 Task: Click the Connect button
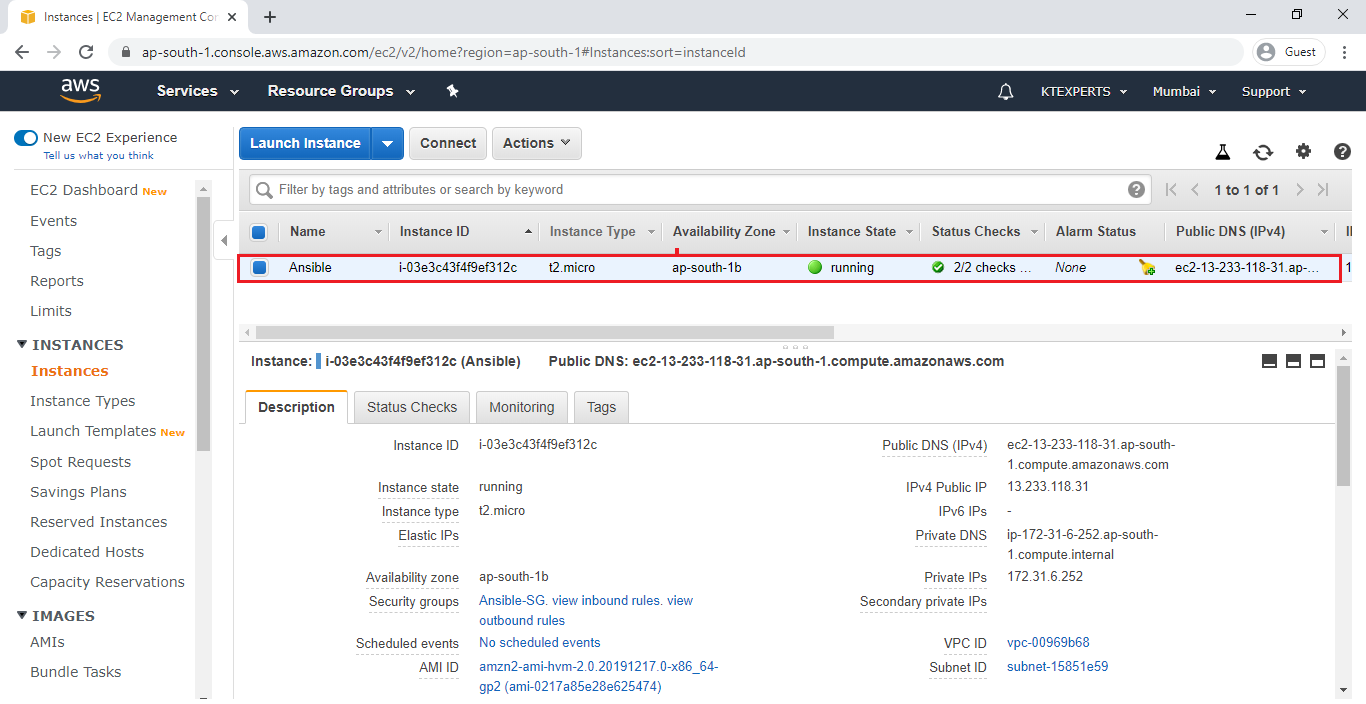tap(447, 143)
